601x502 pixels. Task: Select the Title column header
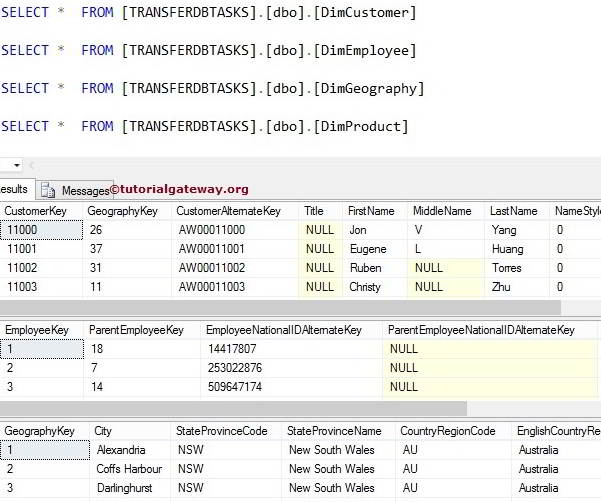(x=321, y=211)
